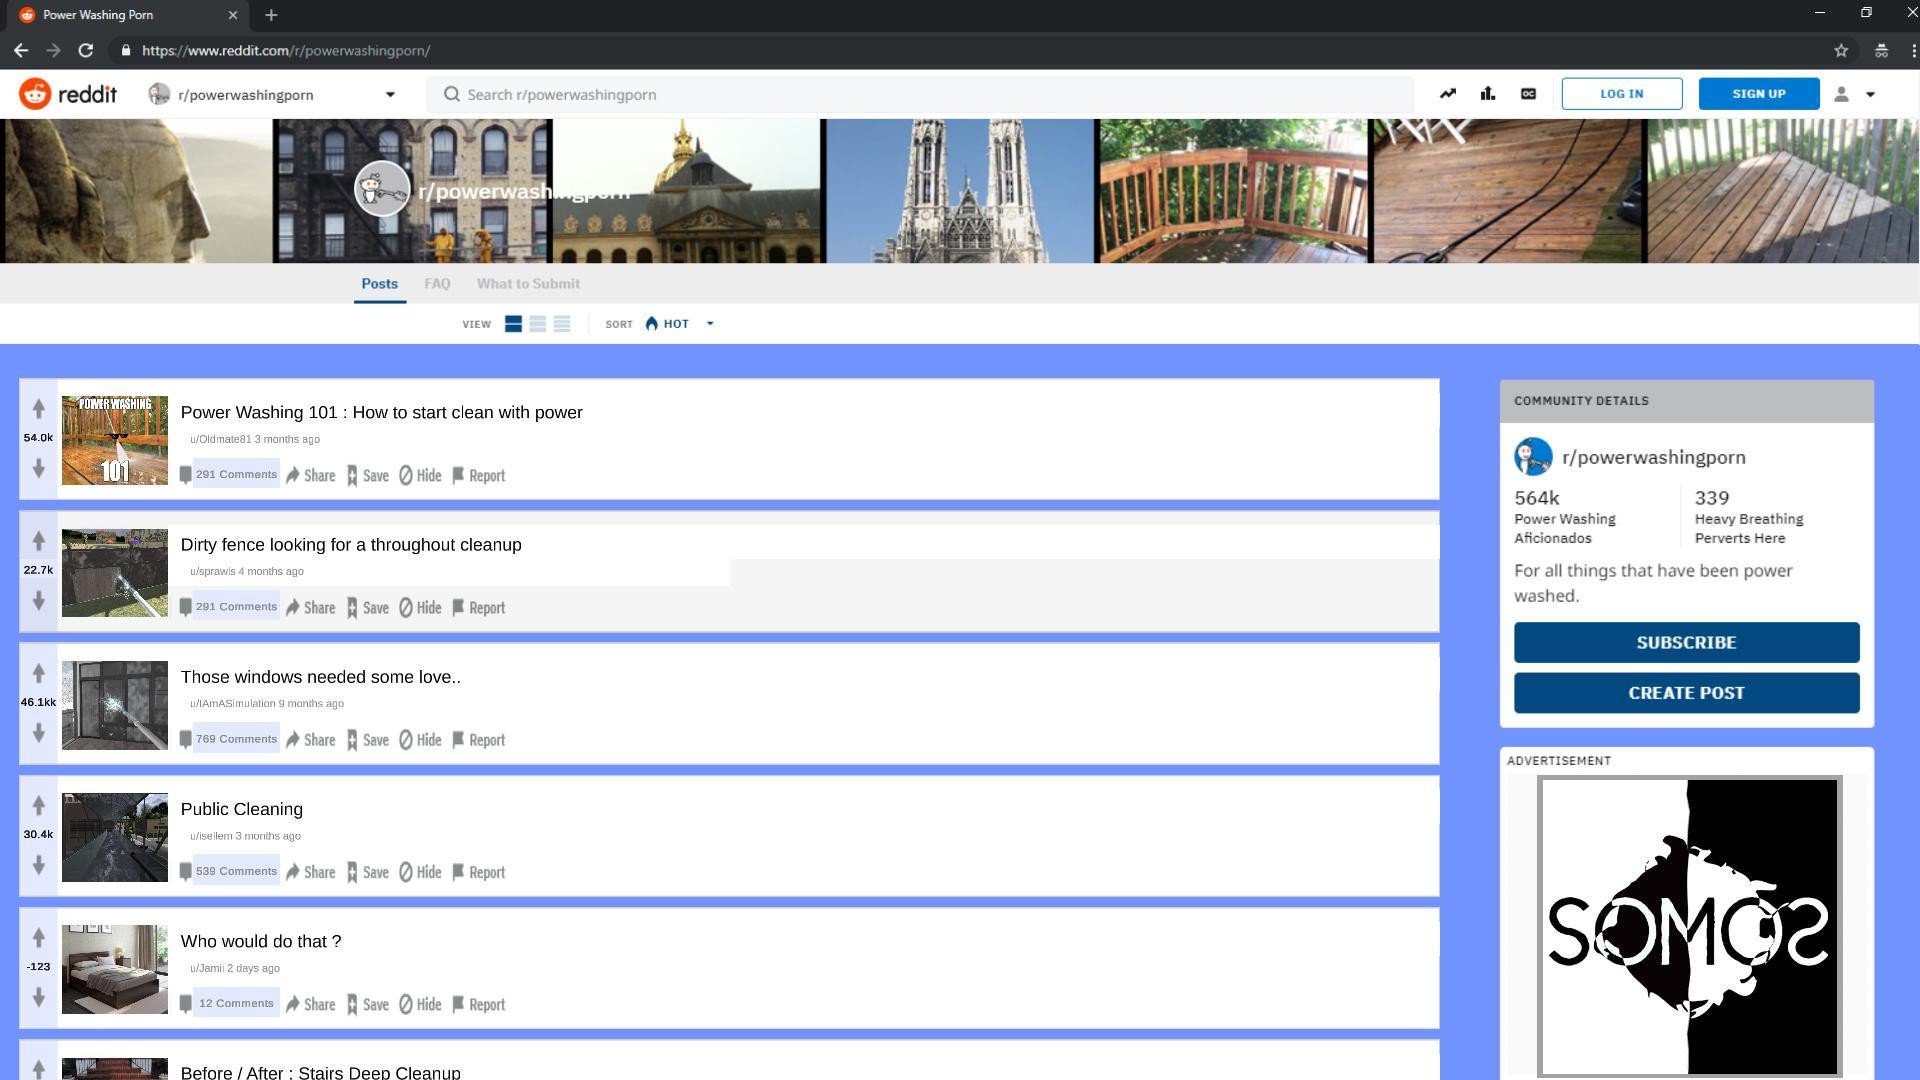Click the LOG IN button
The height and width of the screenshot is (1080, 1920).
tap(1621, 94)
